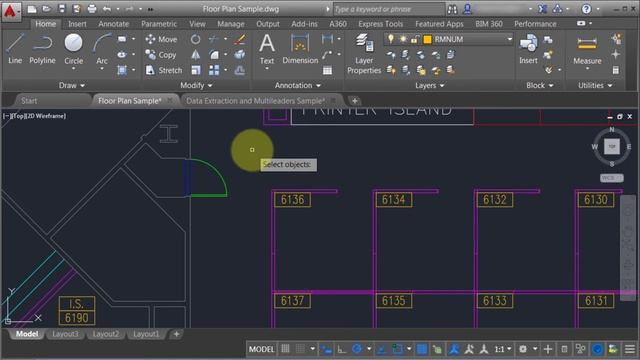The width and height of the screenshot is (640, 360).
Task: Switch to Layout2 tab
Action: coord(105,334)
